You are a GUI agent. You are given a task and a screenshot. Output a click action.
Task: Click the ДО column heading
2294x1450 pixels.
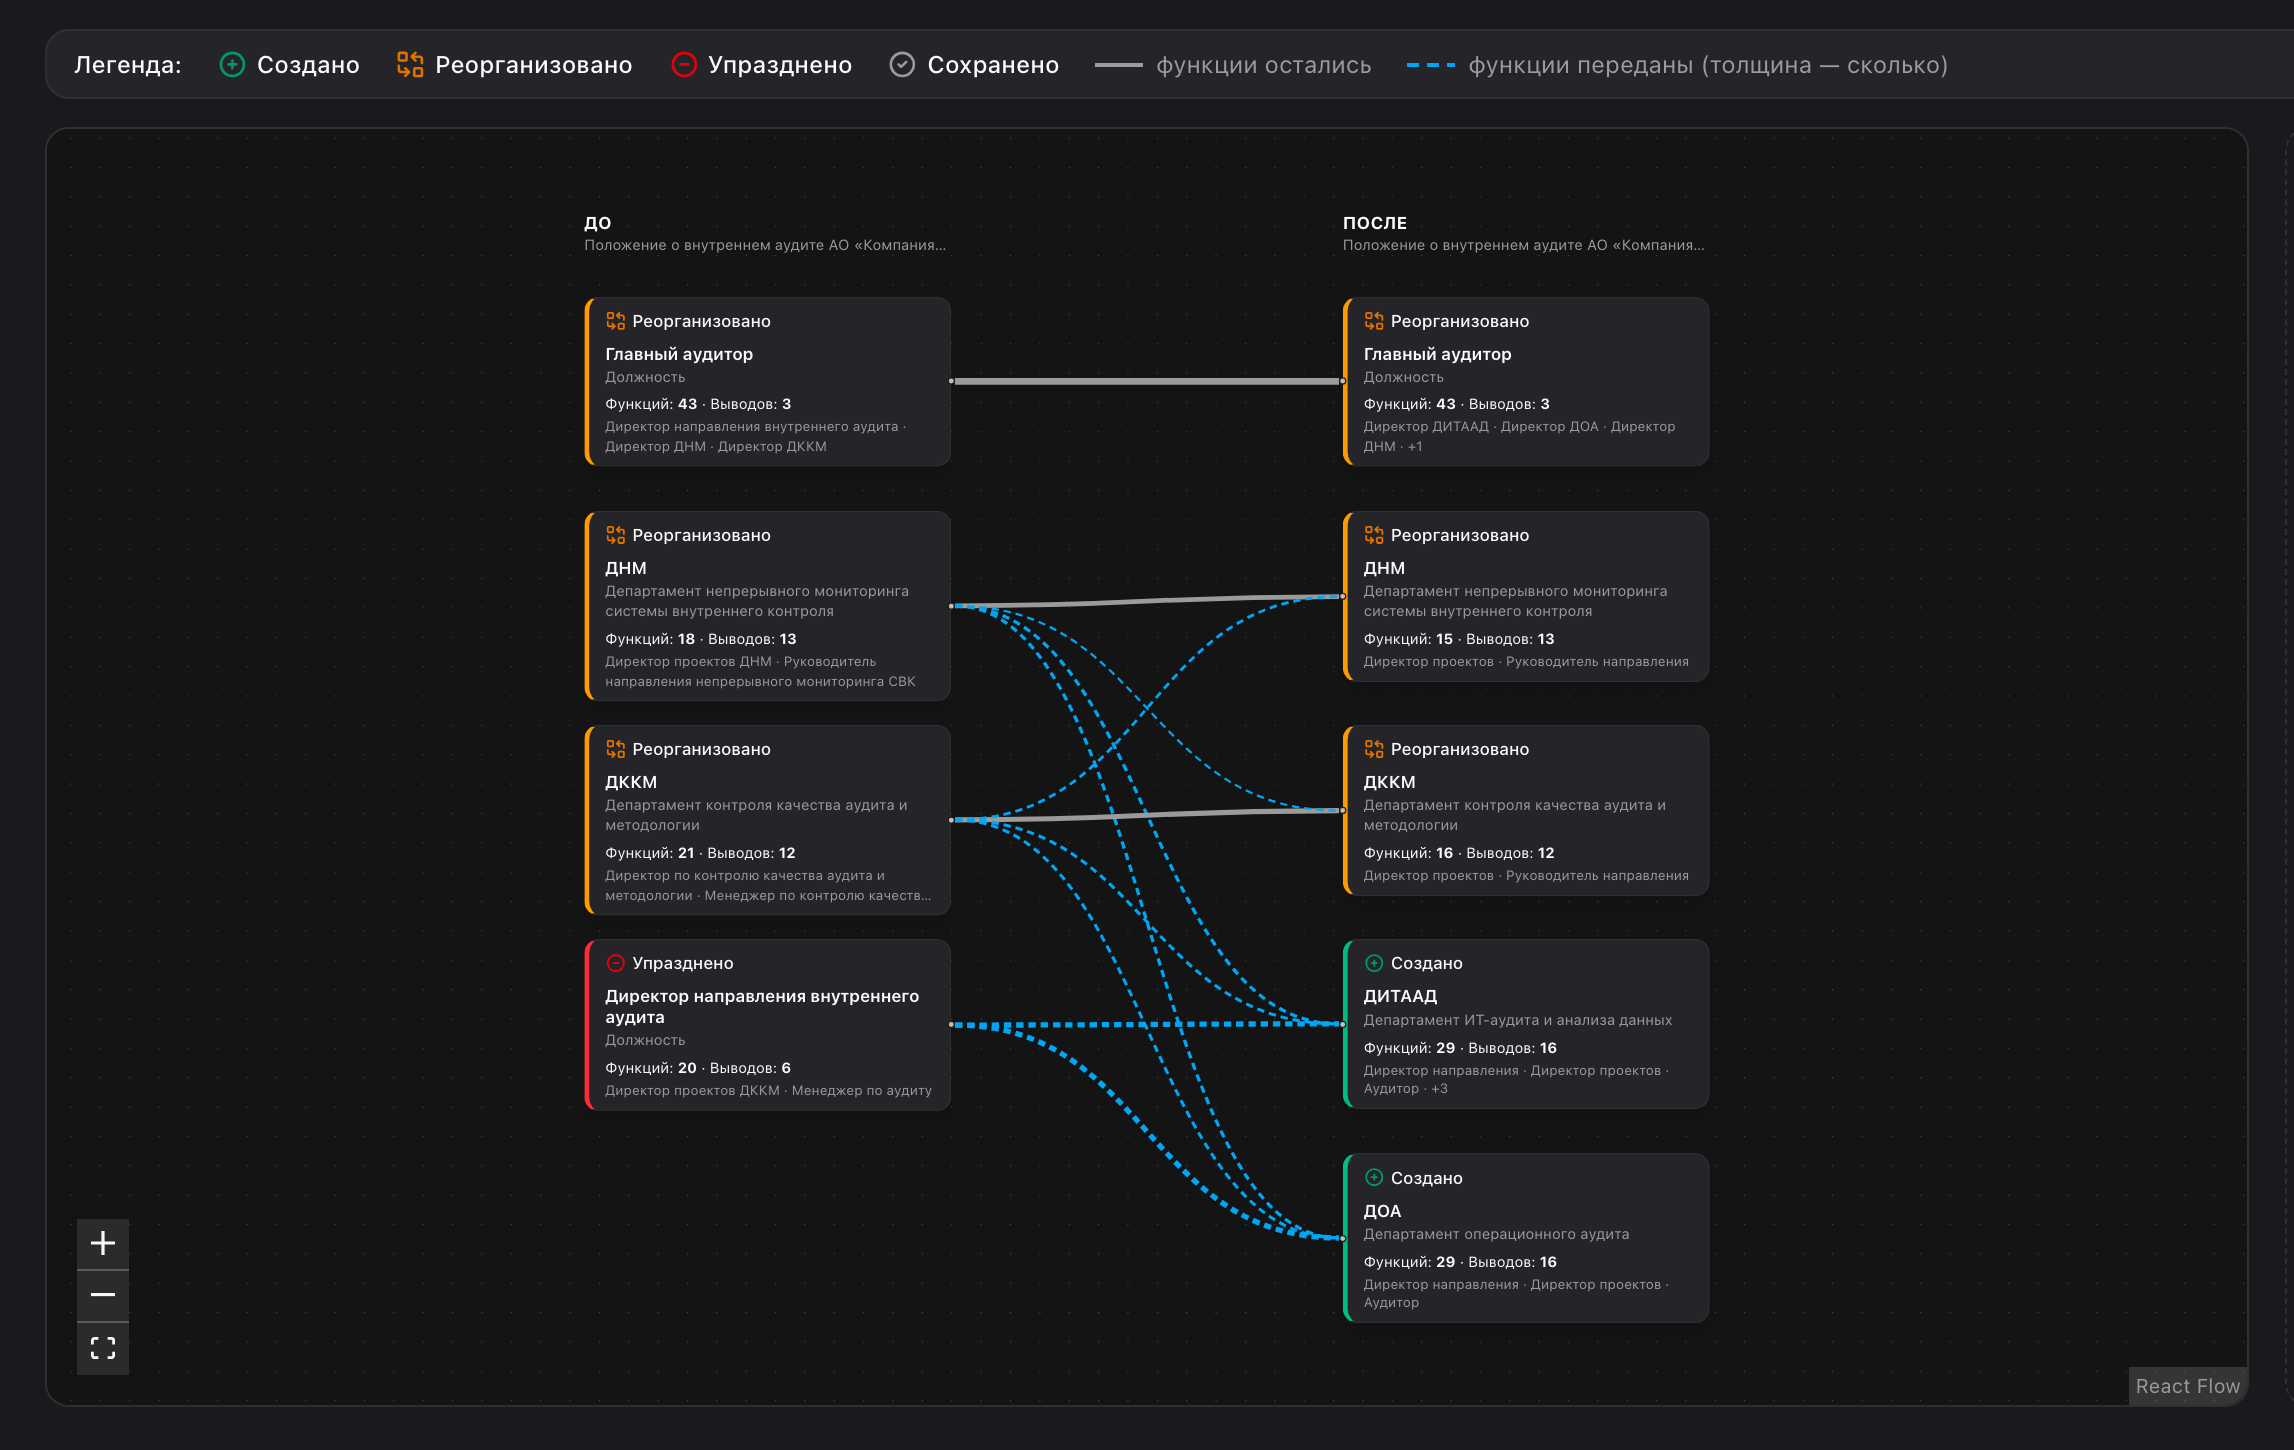[x=598, y=223]
